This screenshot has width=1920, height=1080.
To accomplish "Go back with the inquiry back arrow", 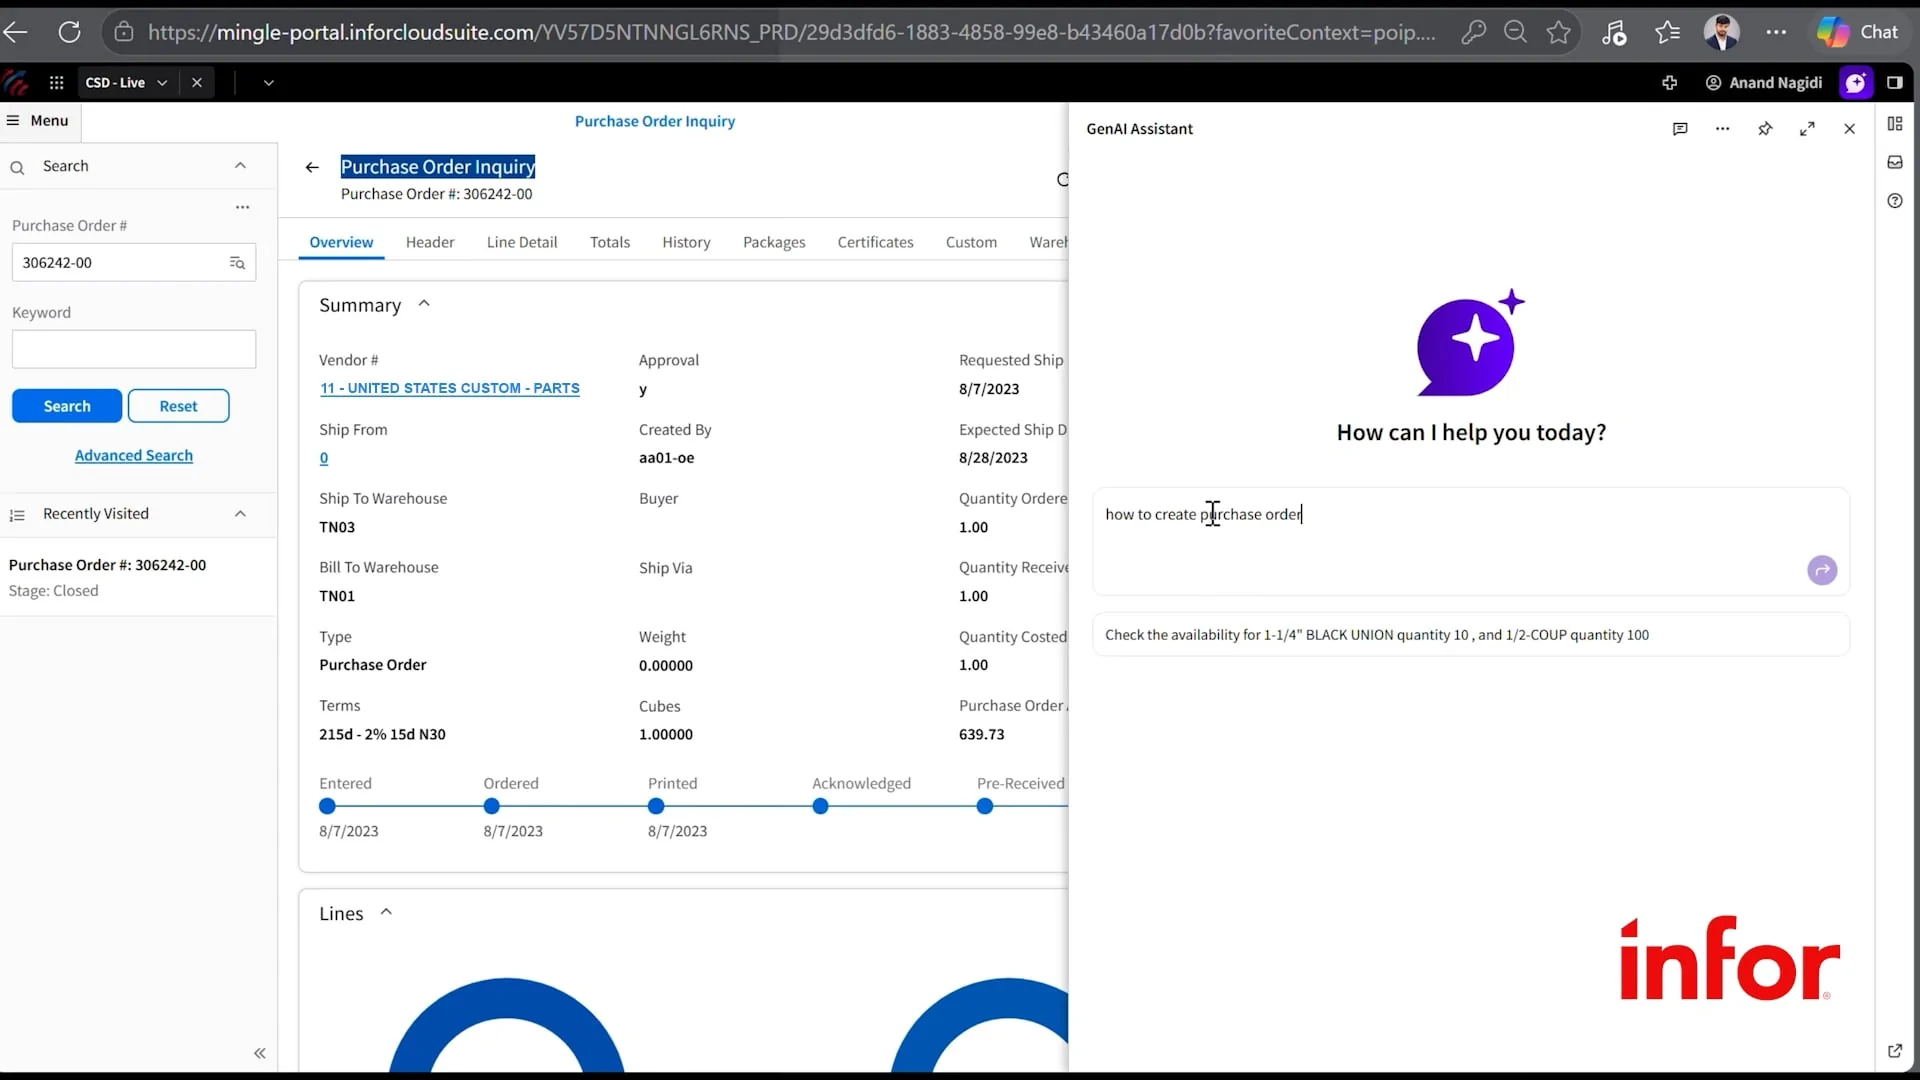I will pos(312,168).
